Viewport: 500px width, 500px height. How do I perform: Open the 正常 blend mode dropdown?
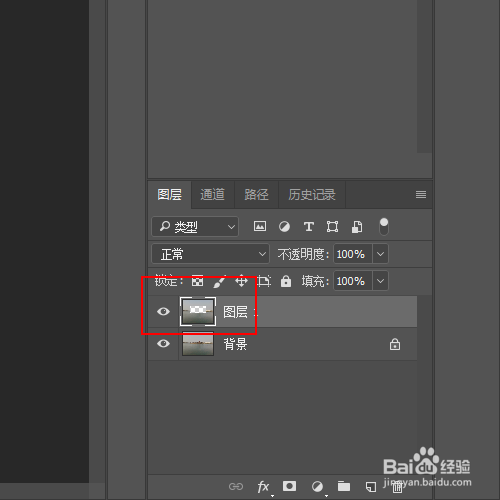[210, 254]
